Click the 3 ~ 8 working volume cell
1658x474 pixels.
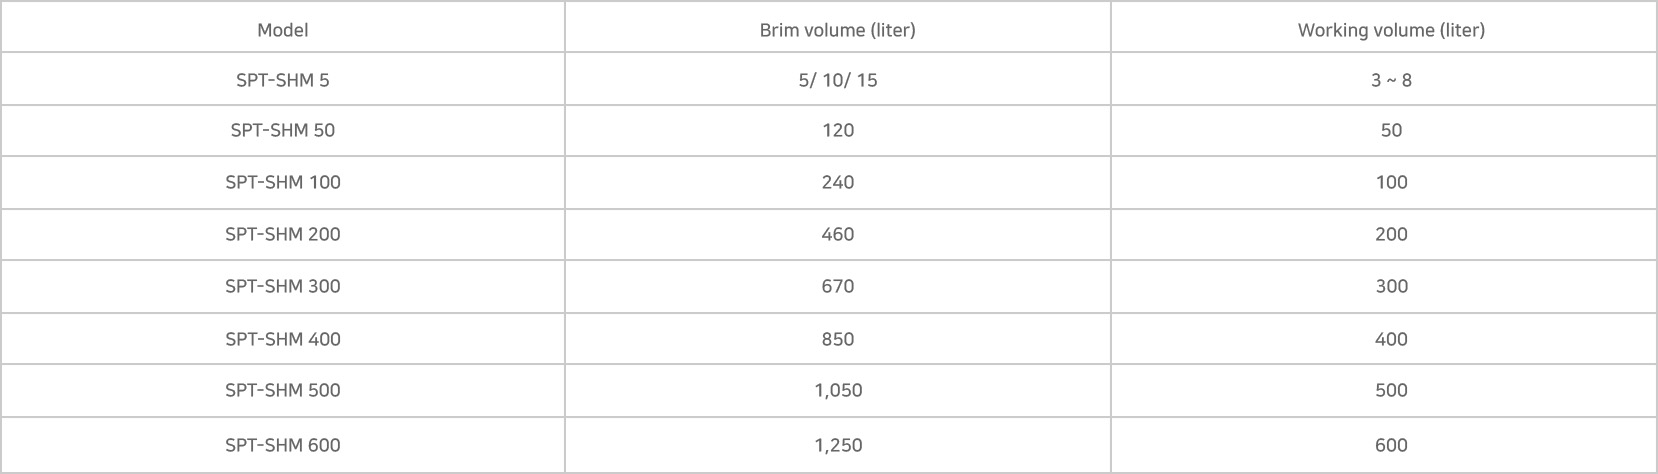(x=1391, y=80)
